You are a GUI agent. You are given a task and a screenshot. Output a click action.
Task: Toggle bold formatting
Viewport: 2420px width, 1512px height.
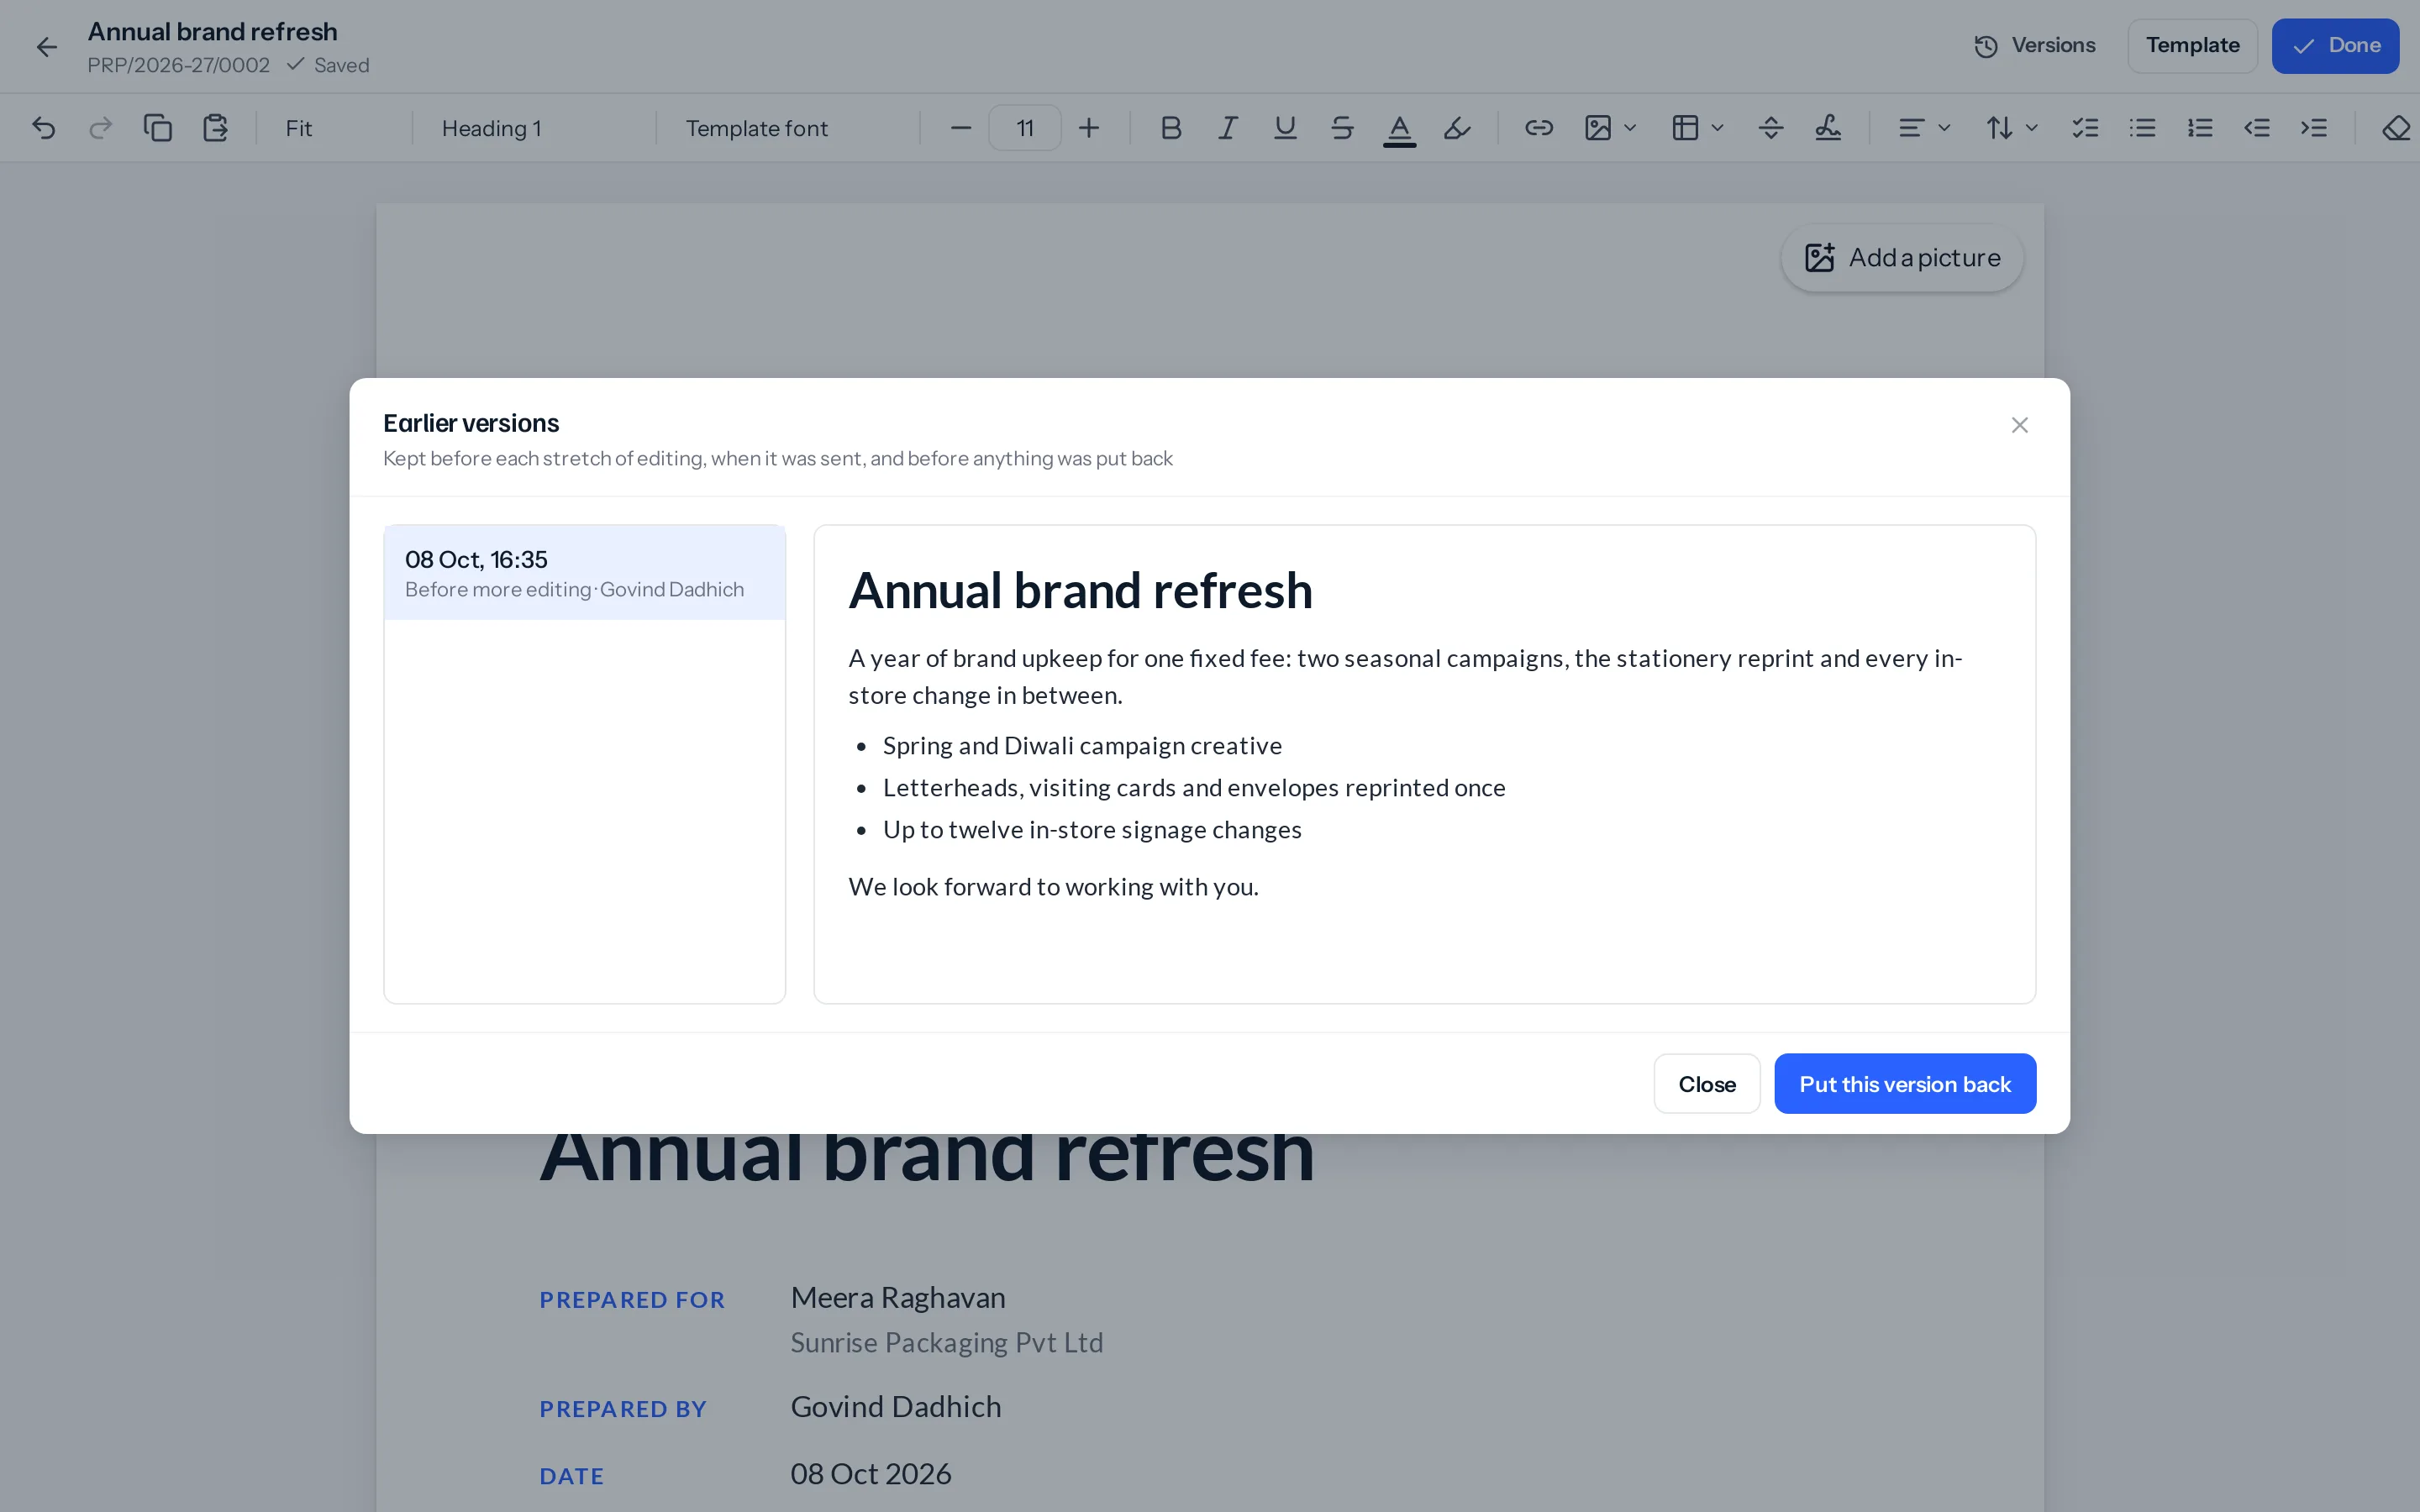point(1171,128)
